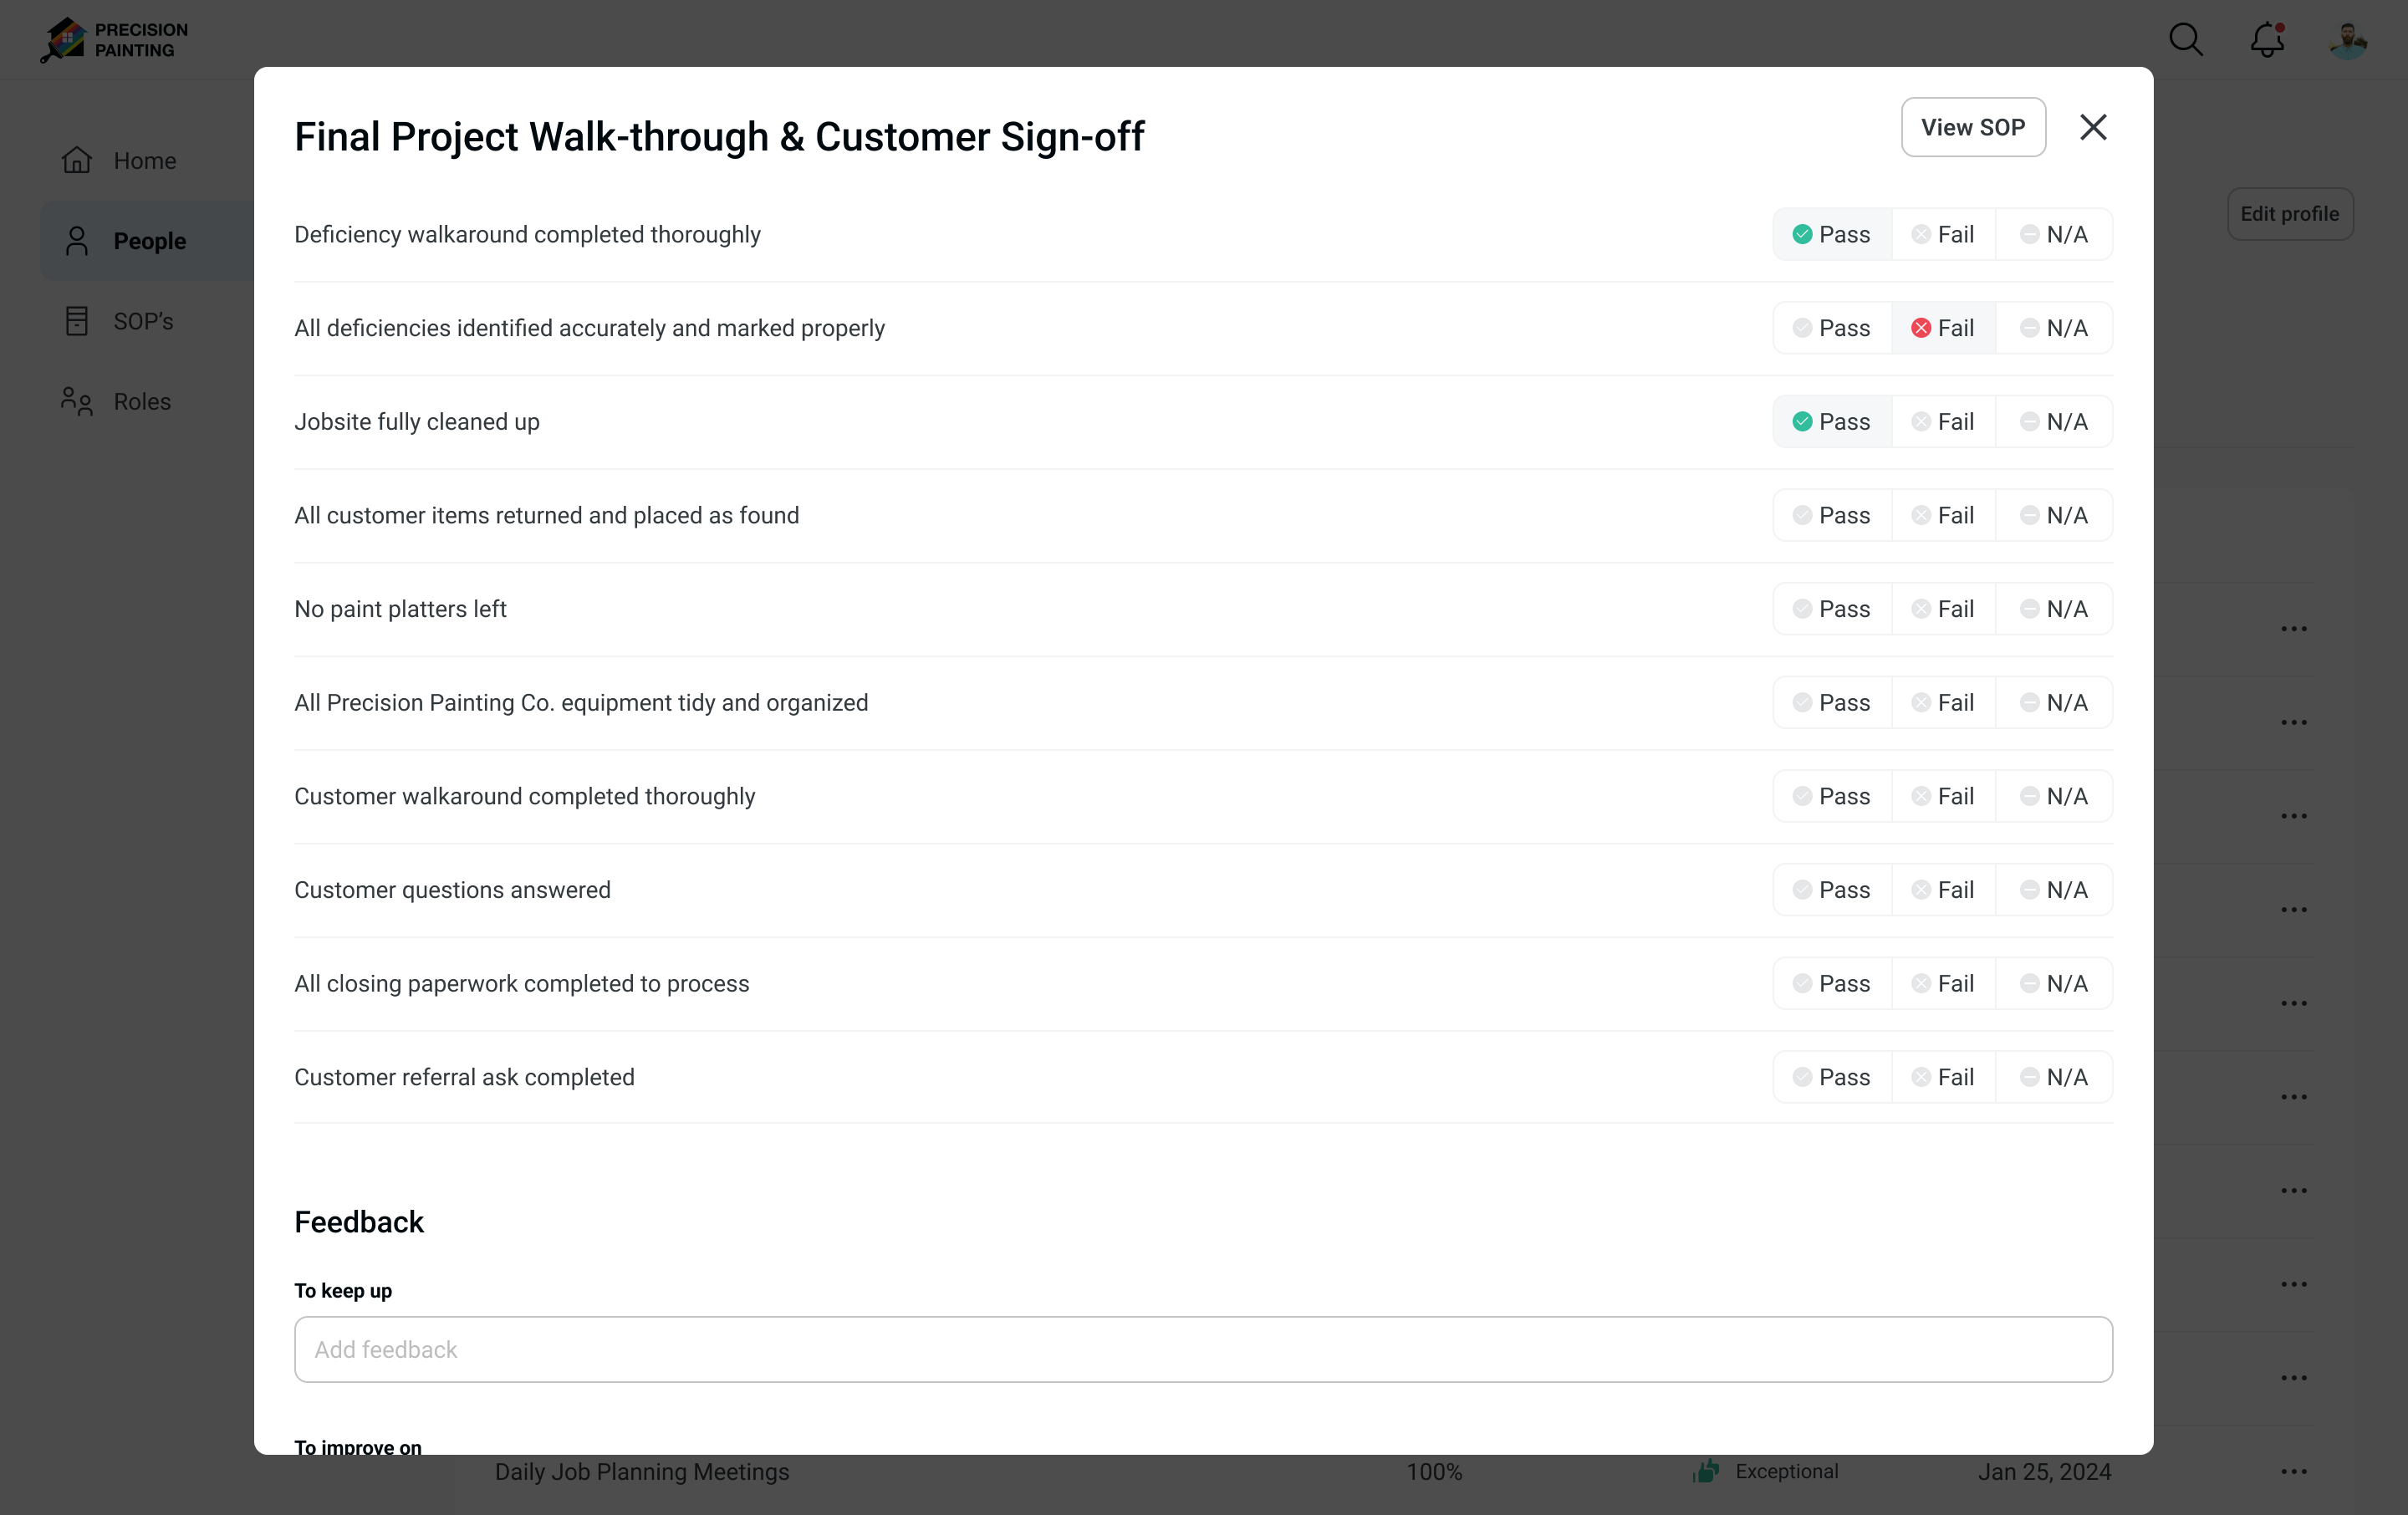The width and height of the screenshot is (2408, 1515).
Task: Mark 'No paint platters left' as Pass
Action: 1832,609
